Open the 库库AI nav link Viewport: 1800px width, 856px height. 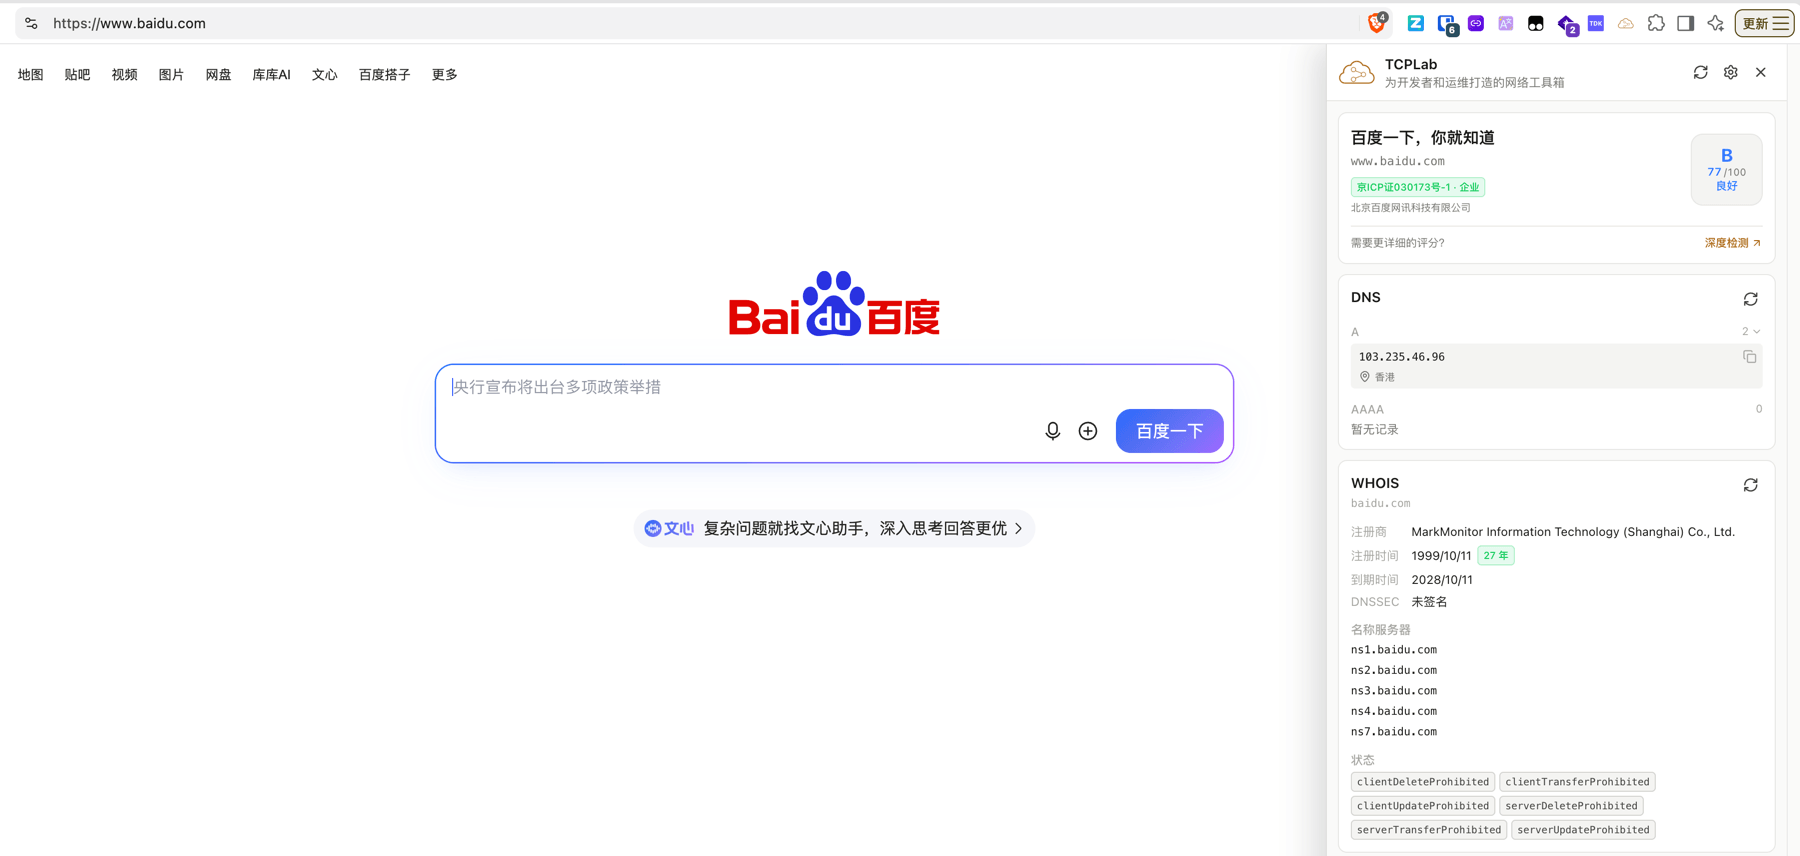pyautogui.click(x=271, y=74)
